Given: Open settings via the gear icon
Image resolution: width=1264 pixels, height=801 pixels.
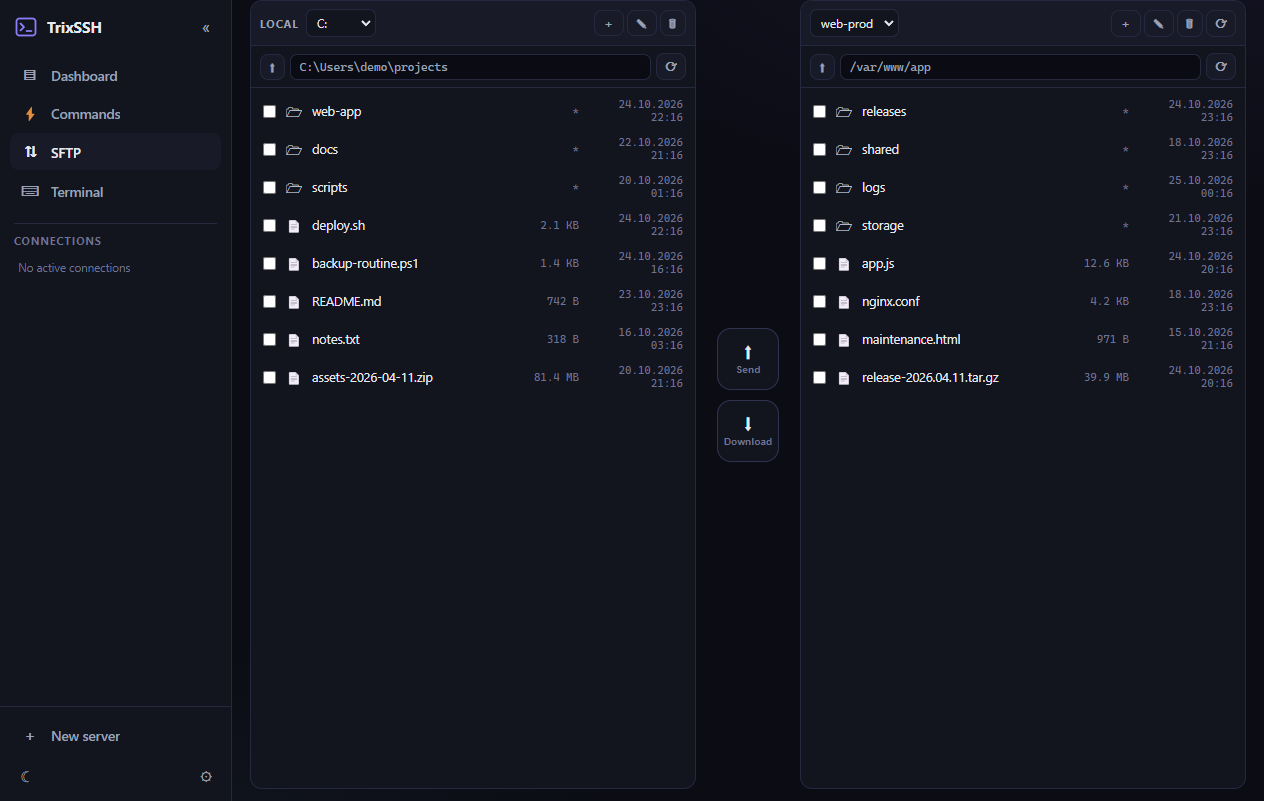Looking at the screenshot, I should click(x=206, y=776).
